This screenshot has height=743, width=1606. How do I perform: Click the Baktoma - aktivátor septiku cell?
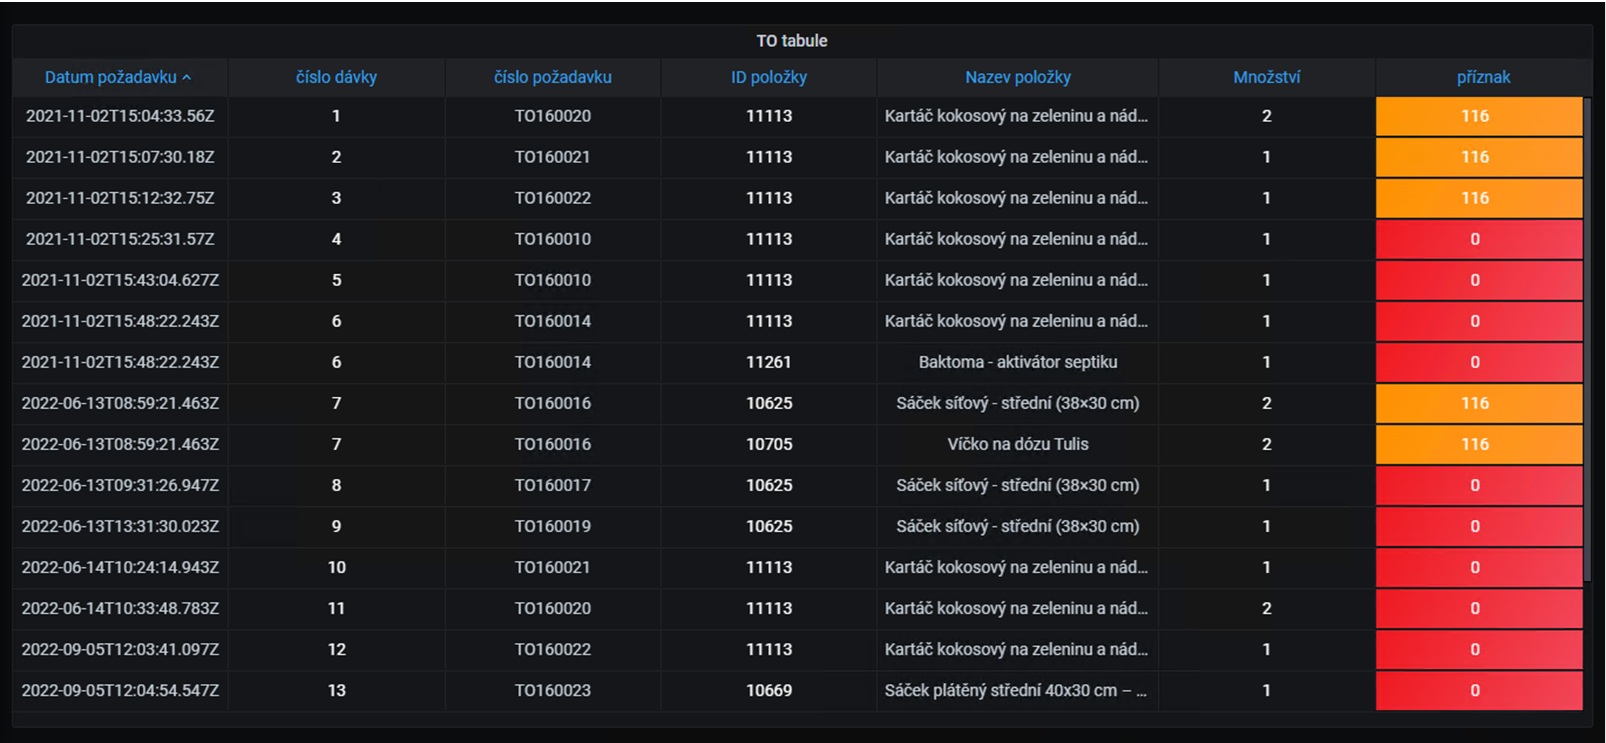click(x=1017, y=362)
